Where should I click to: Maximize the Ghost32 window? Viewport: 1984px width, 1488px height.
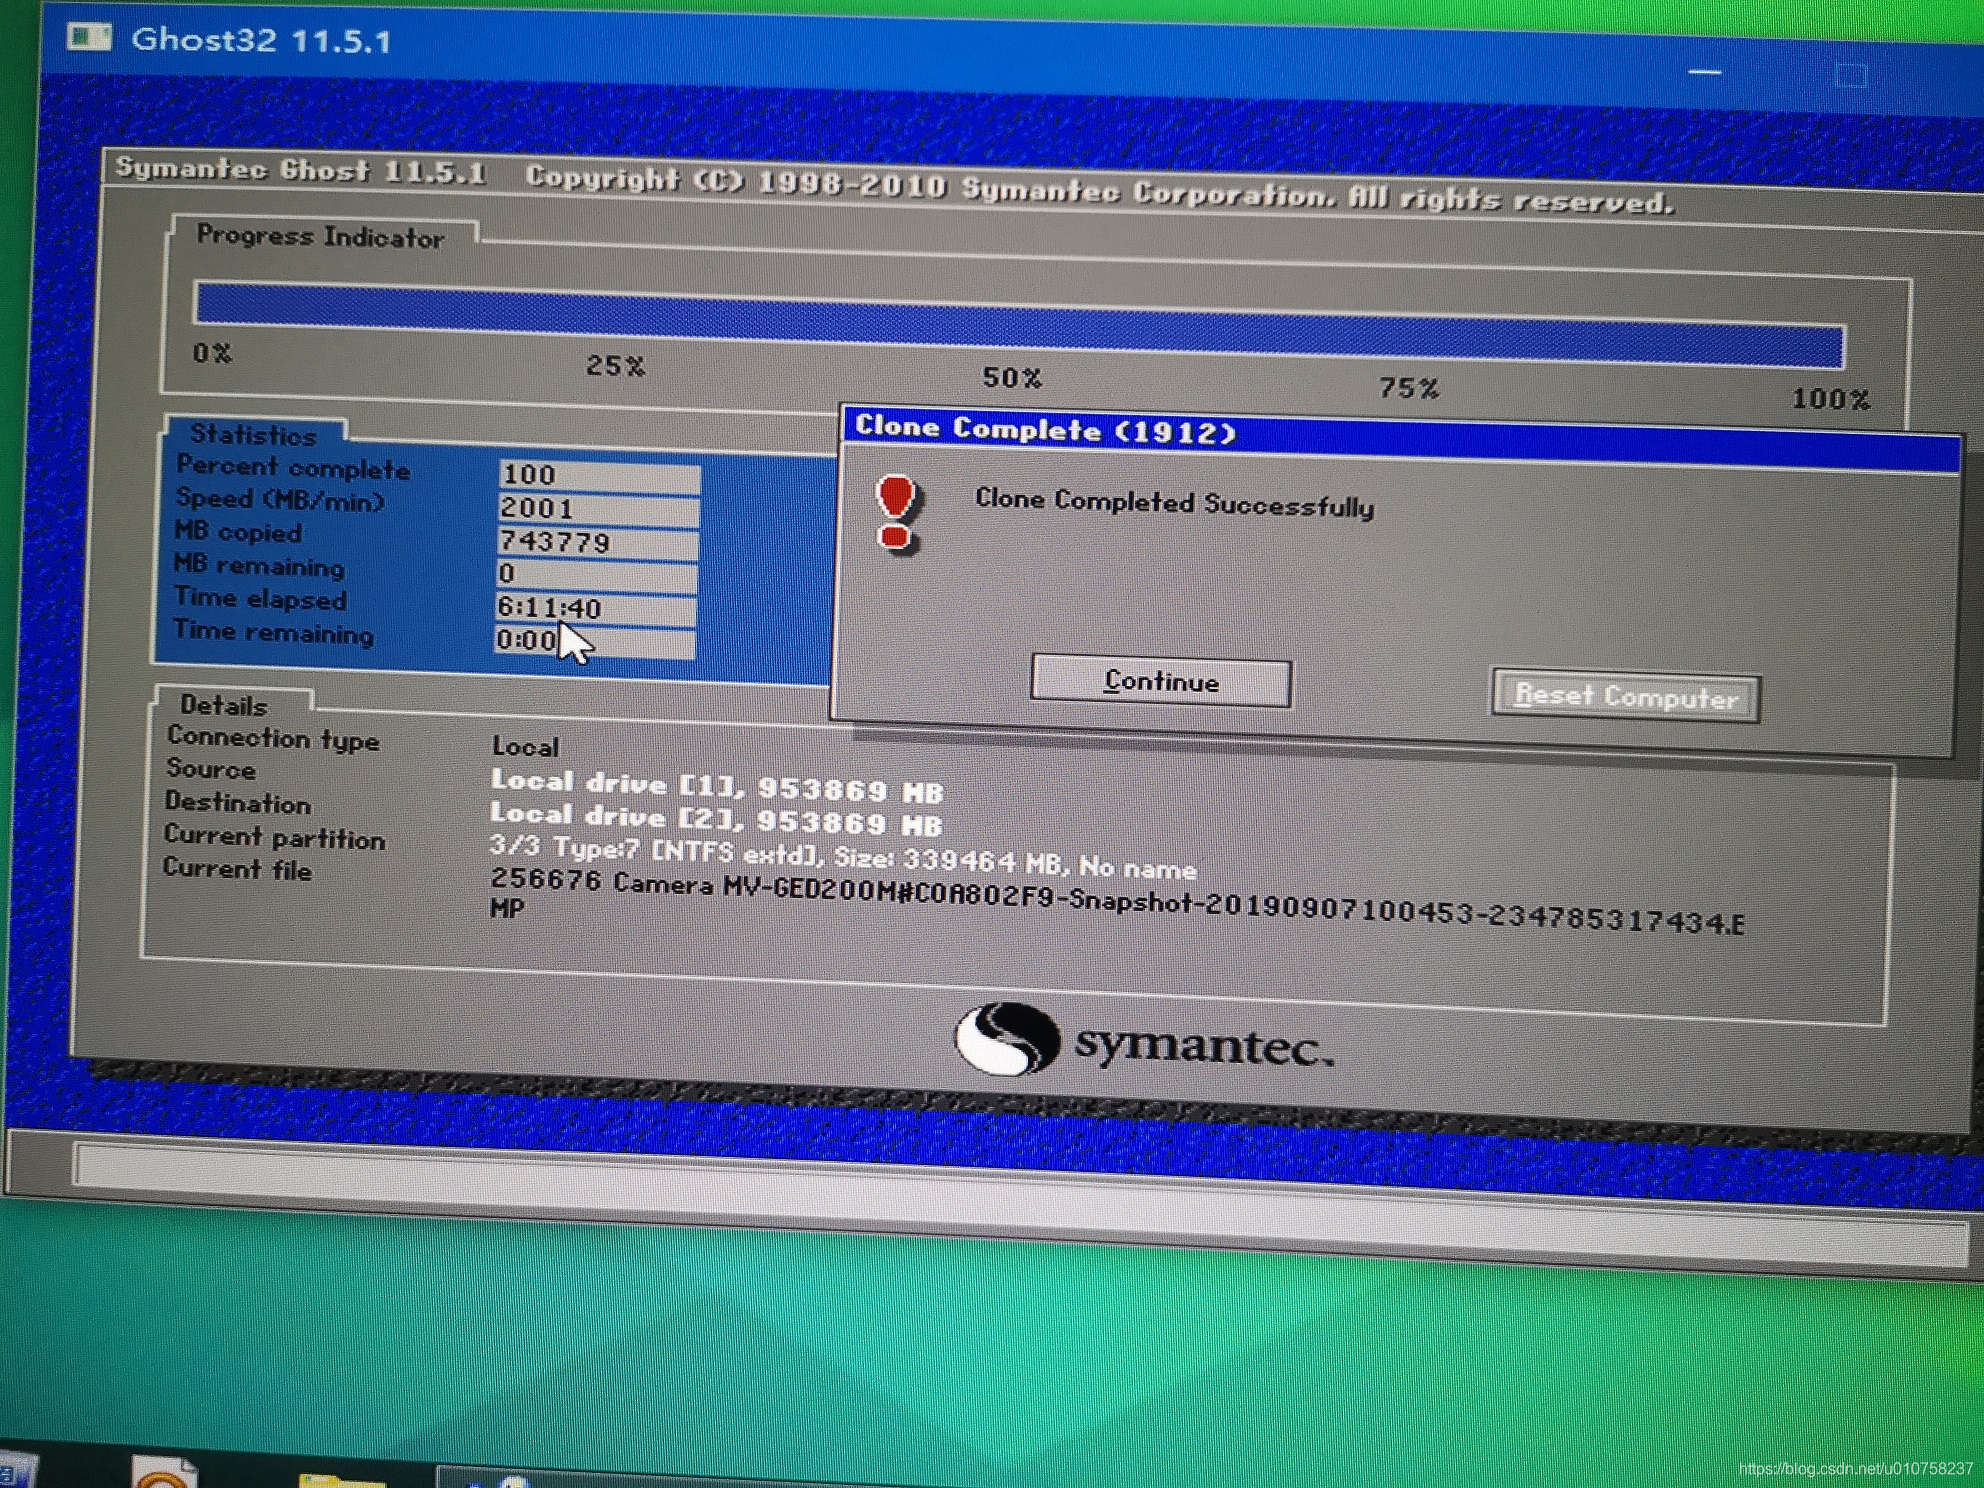click(1851, 76)
